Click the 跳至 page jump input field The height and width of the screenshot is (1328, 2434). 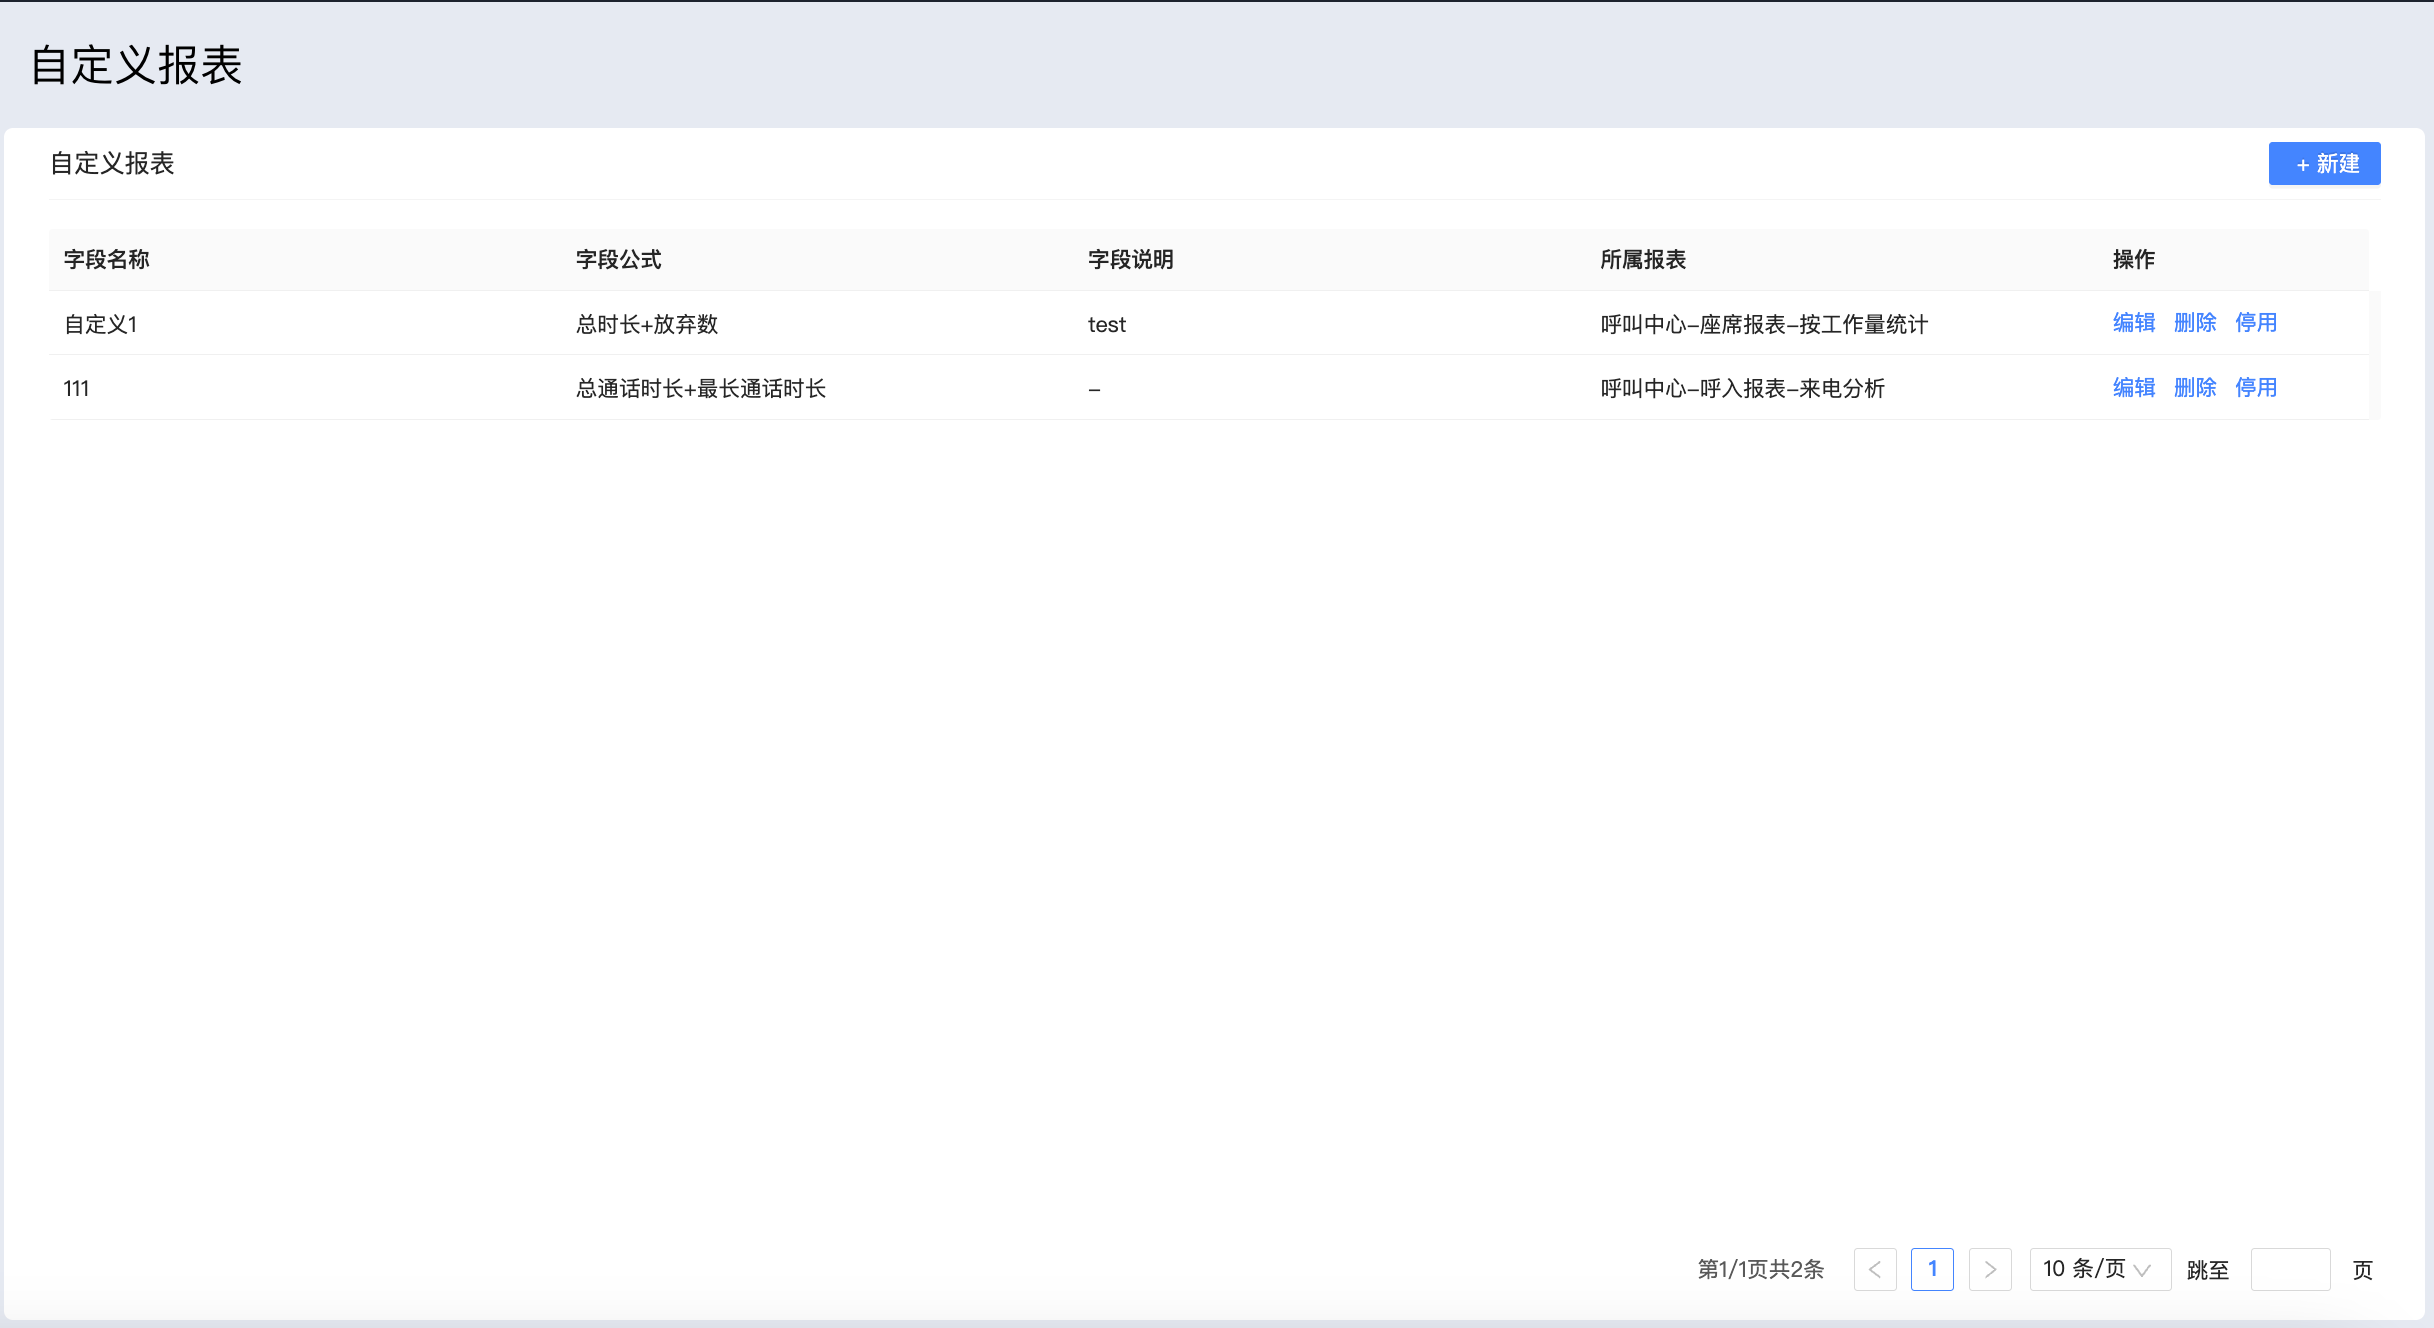2289,1269
